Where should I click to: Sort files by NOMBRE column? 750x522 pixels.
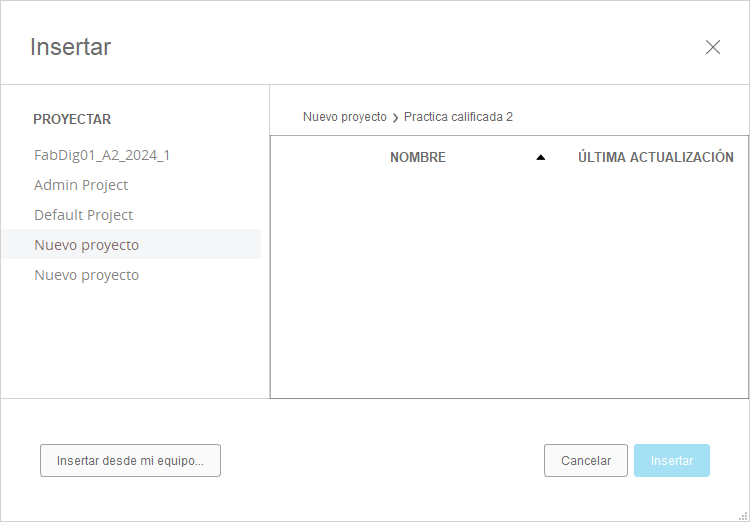click(418, 157)
